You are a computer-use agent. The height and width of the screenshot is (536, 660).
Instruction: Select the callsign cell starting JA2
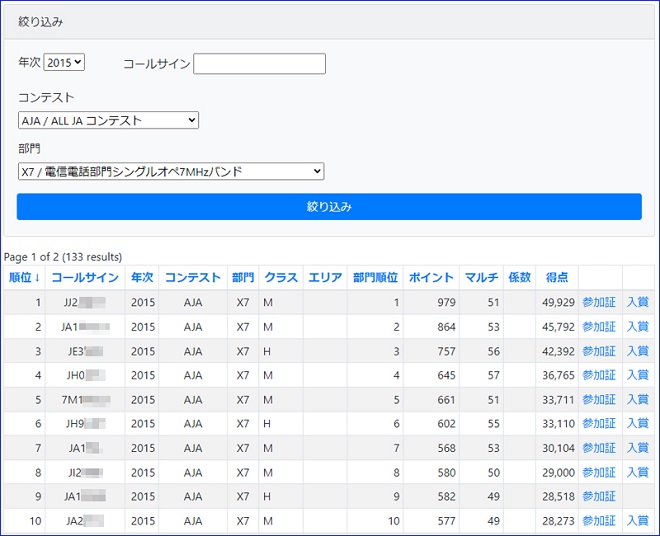pyautogui.click(x=85, y=521)
